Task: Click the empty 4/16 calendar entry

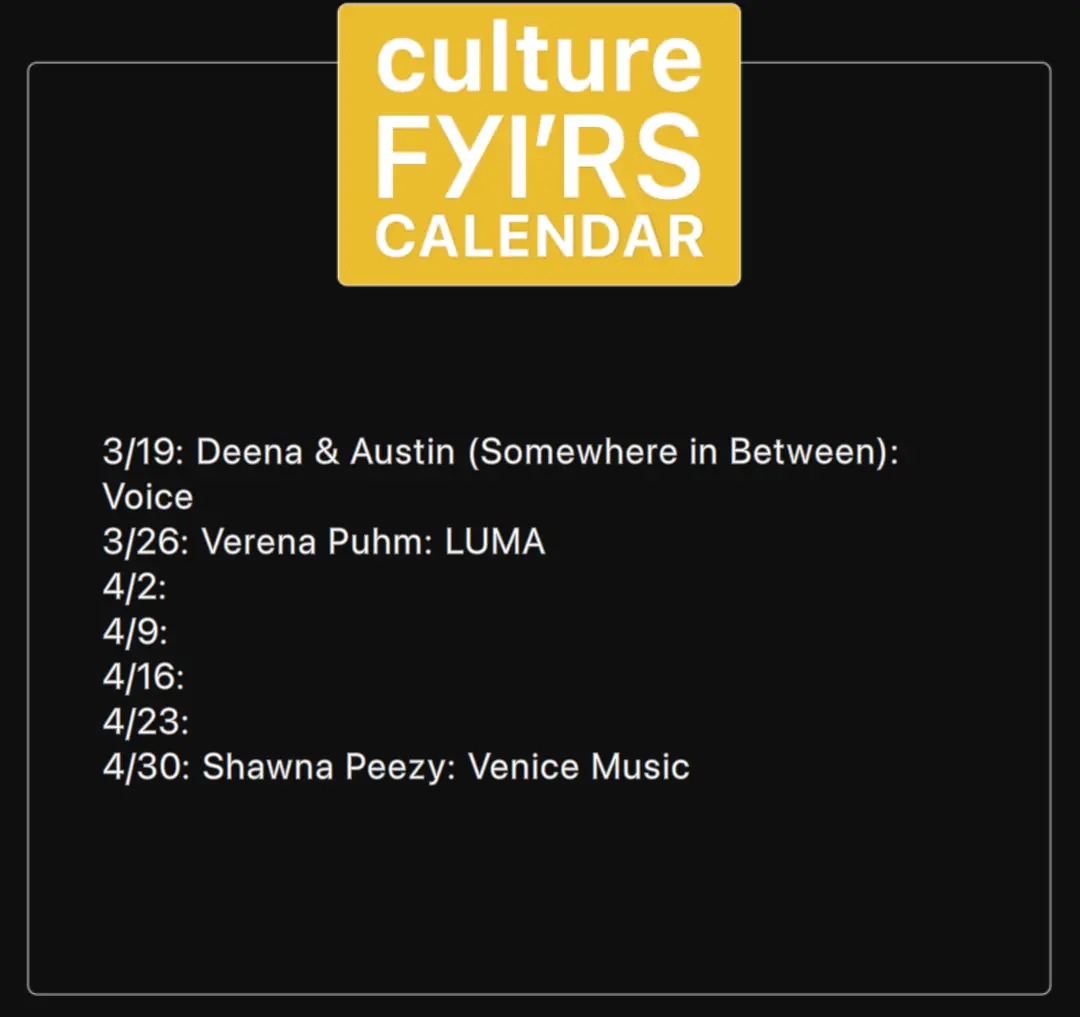Action: pos(143,677)
